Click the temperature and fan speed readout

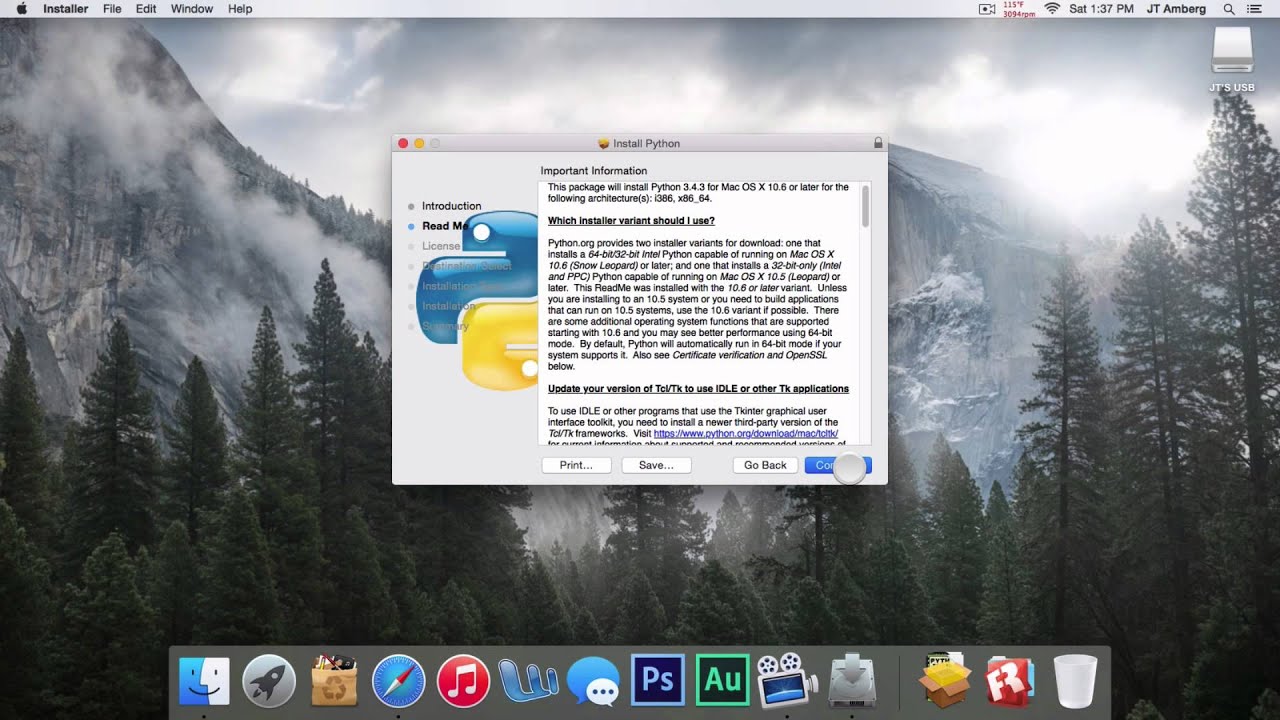pyautogui.click(x=1018, y=9)
